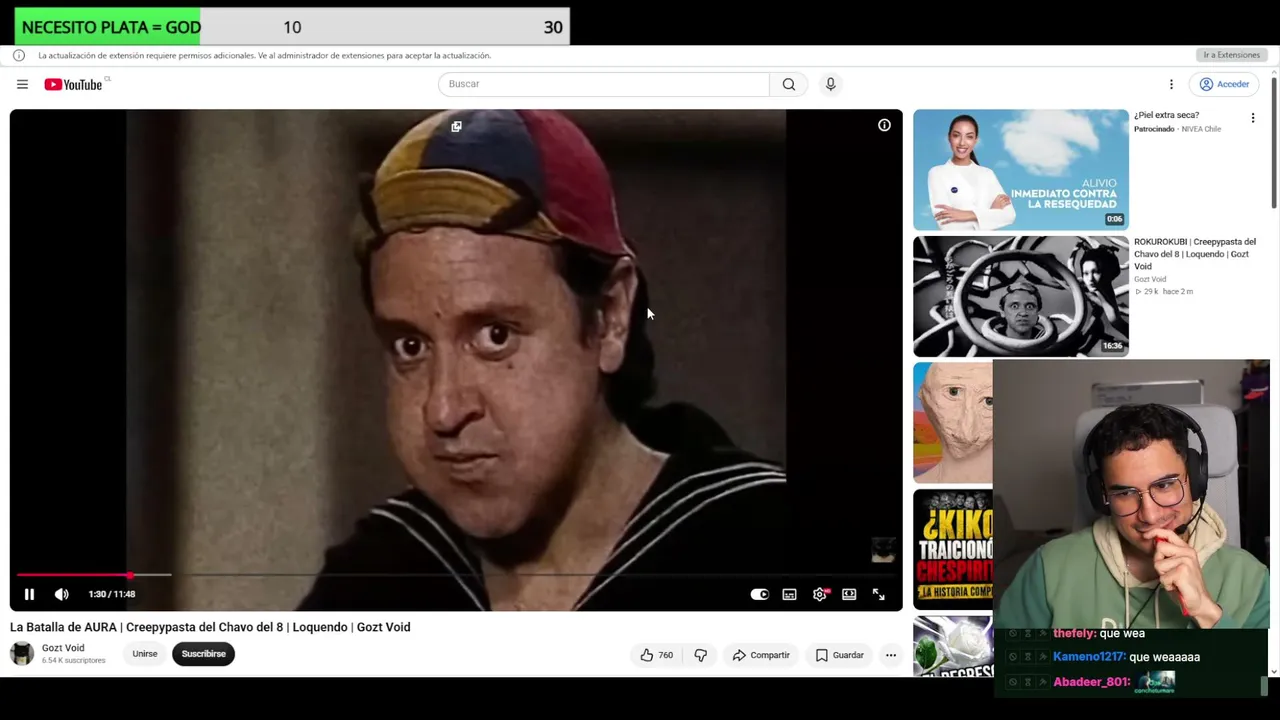The image size is (1280, 720).
Task: Switch to theater mode
Action: coord(849,594)
